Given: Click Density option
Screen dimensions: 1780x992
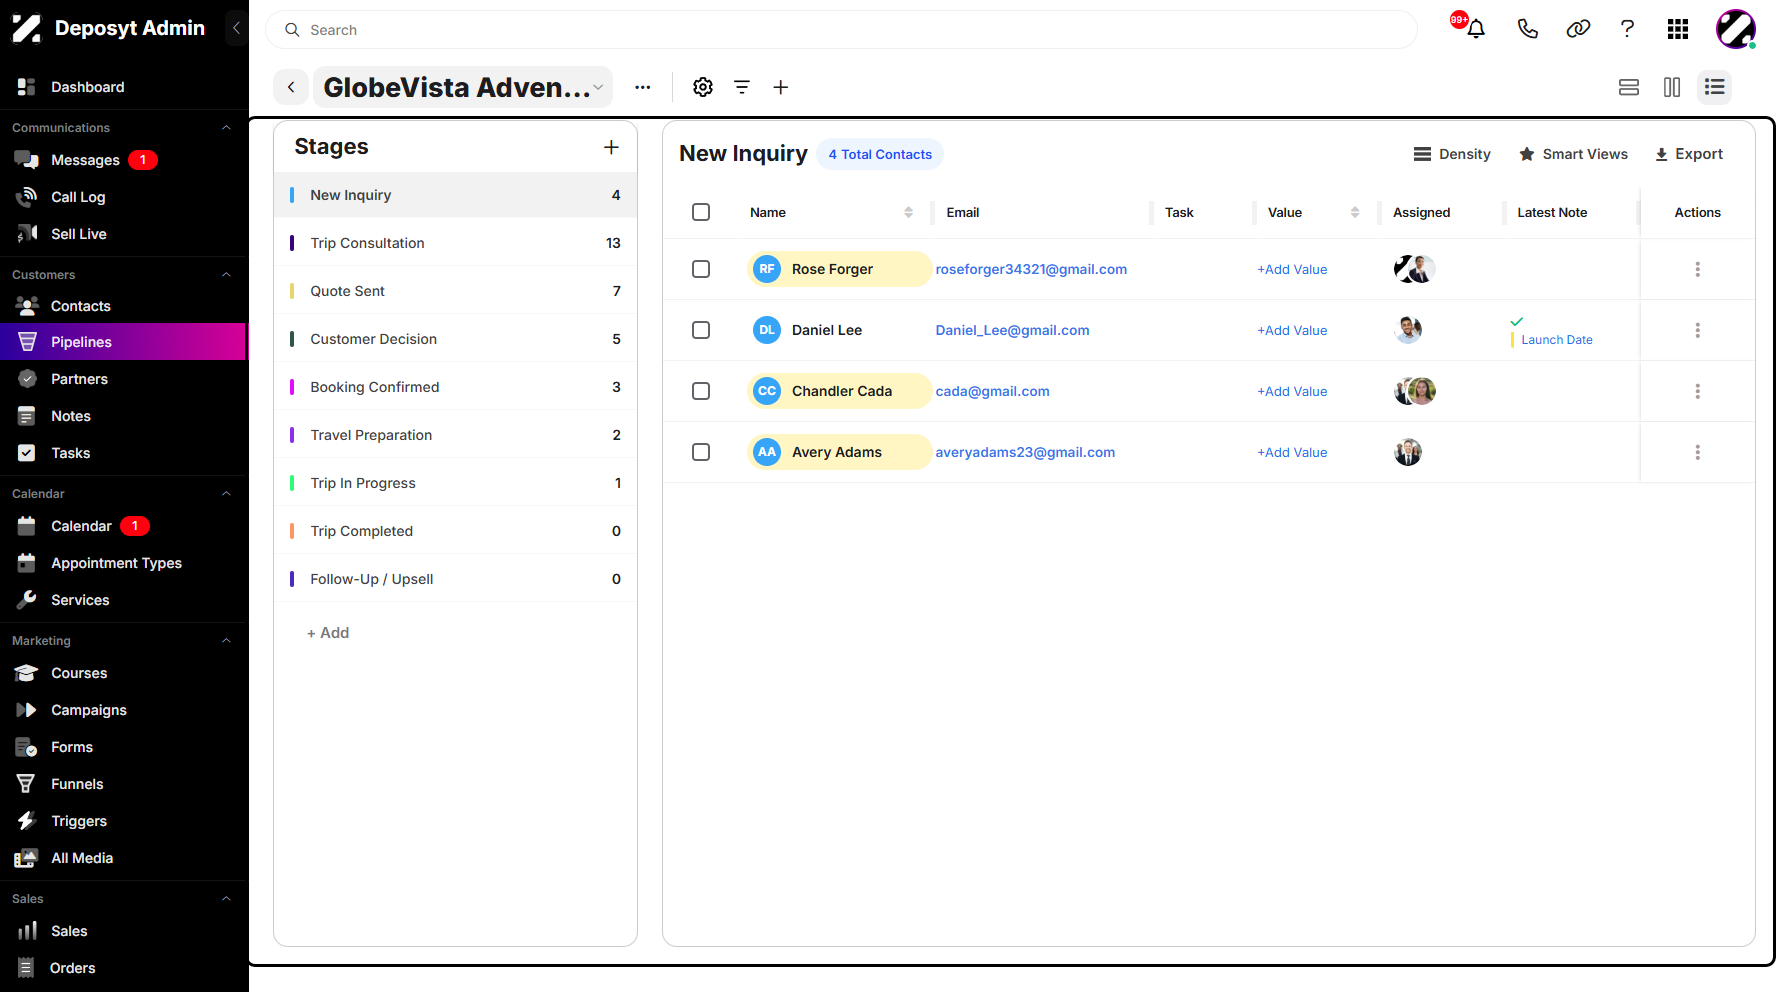Looking at the screenshot, I should (1452, 154).
